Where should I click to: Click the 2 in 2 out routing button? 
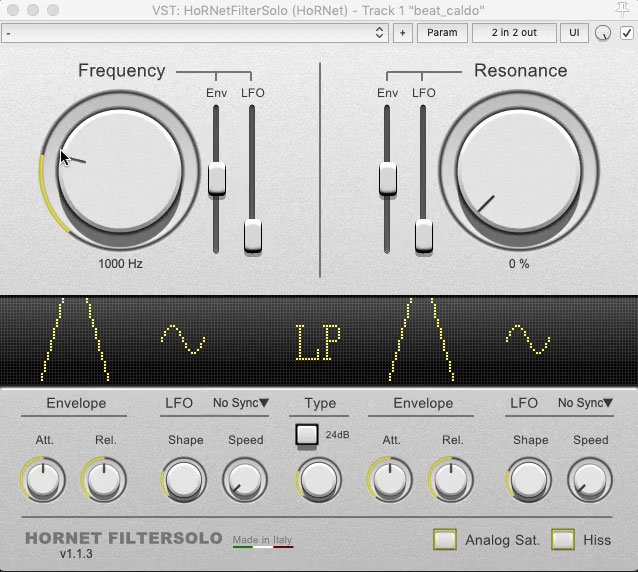[514, 33]
